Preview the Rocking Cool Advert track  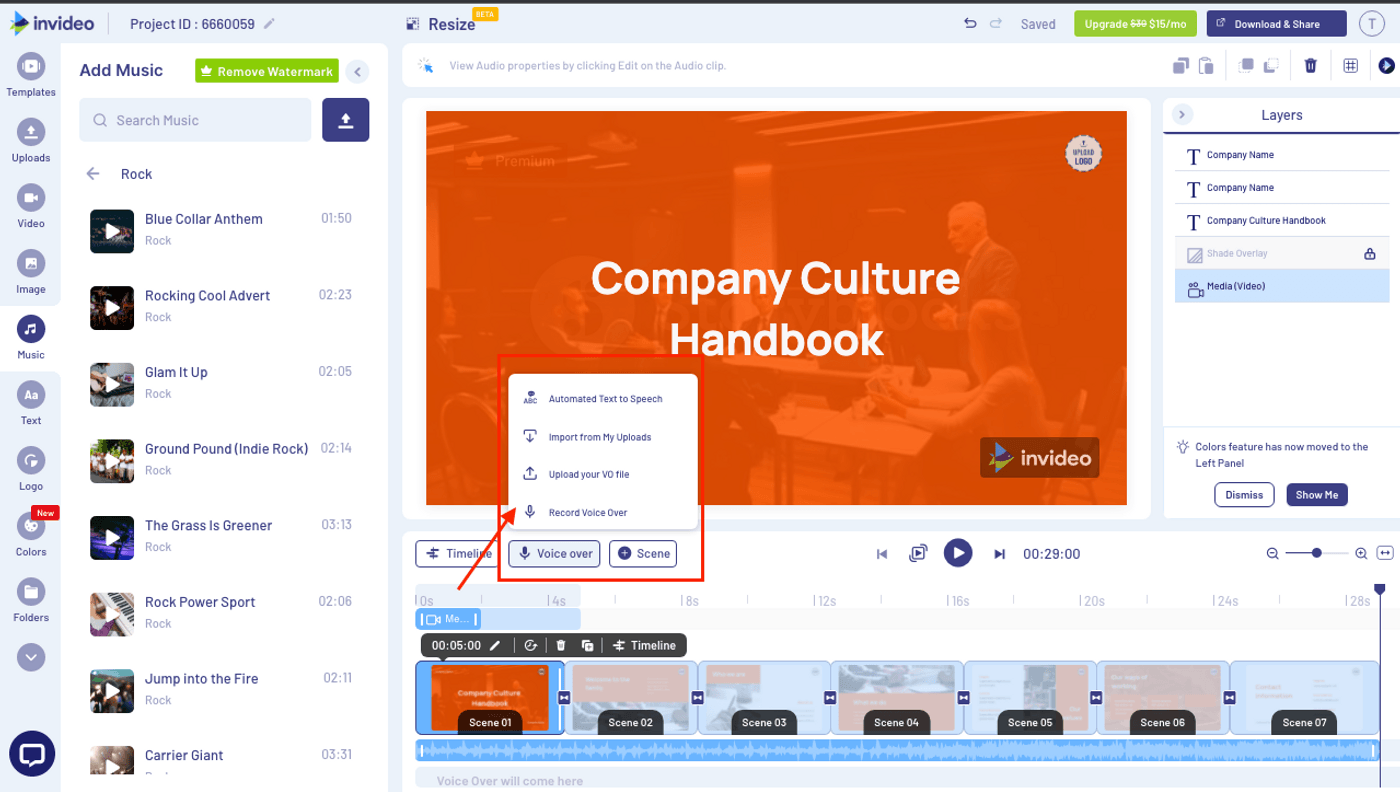[112, 308]
